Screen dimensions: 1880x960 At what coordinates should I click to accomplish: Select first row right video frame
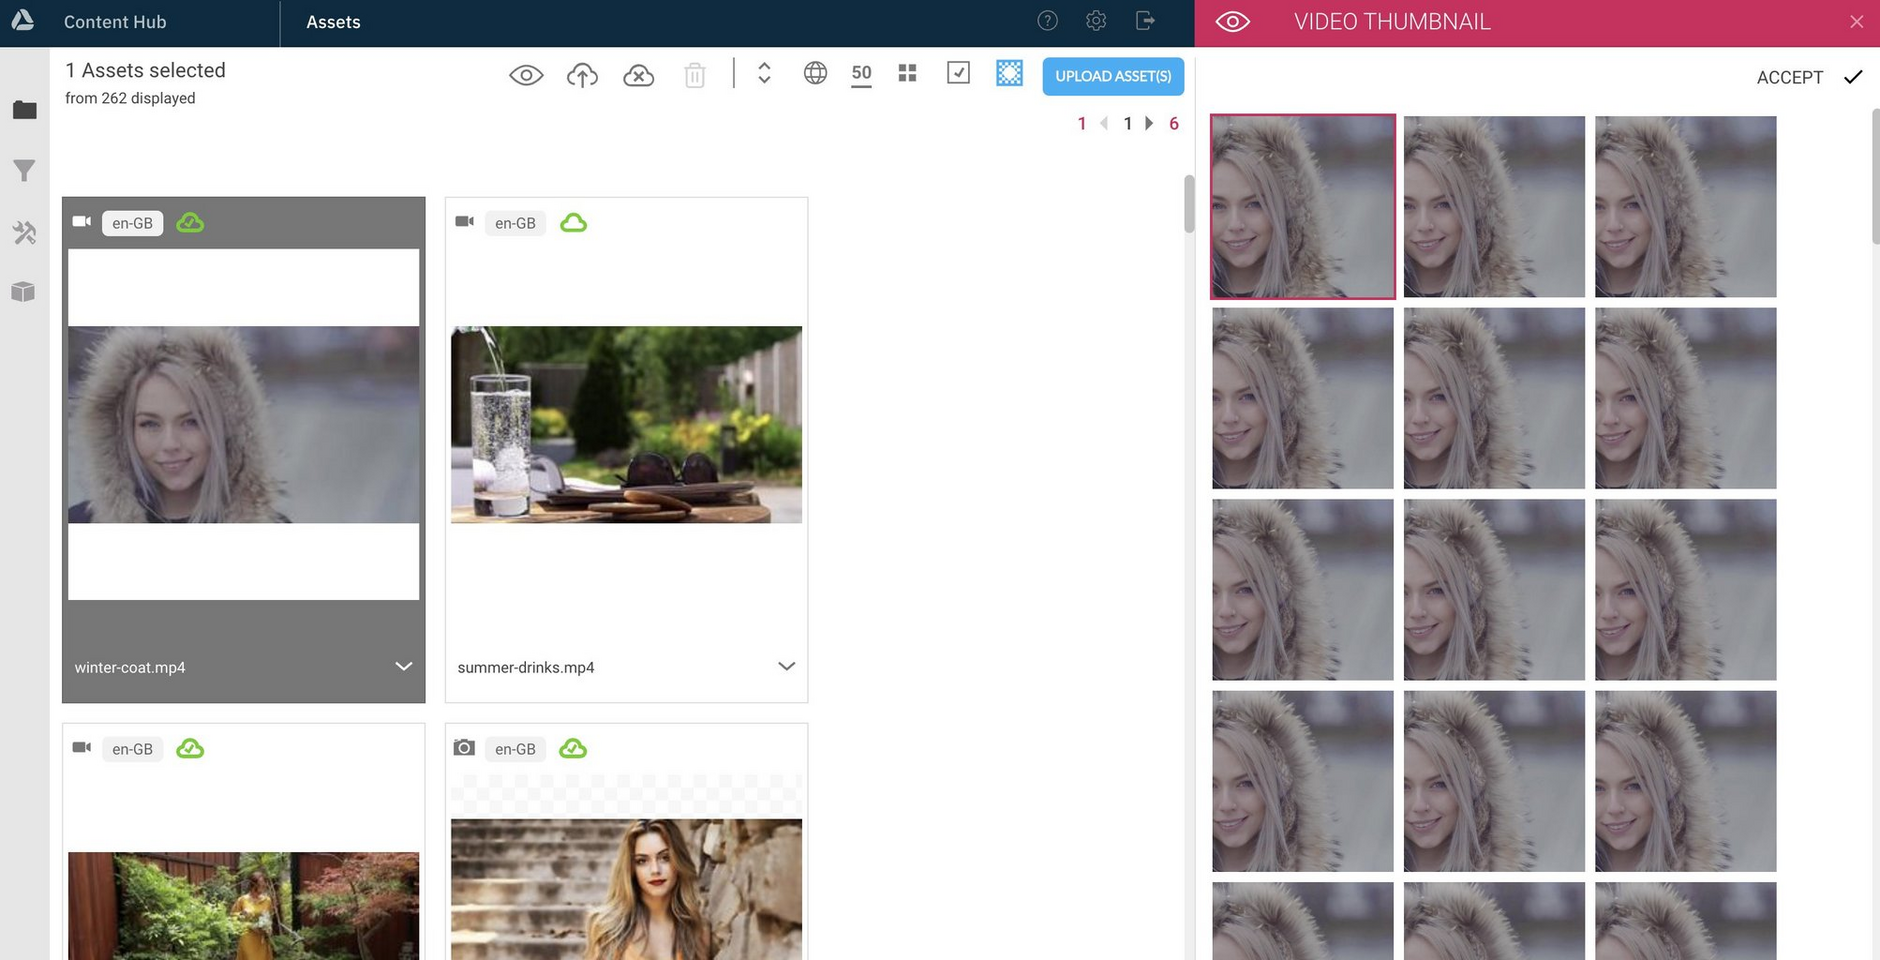(x=1685, y=206)
